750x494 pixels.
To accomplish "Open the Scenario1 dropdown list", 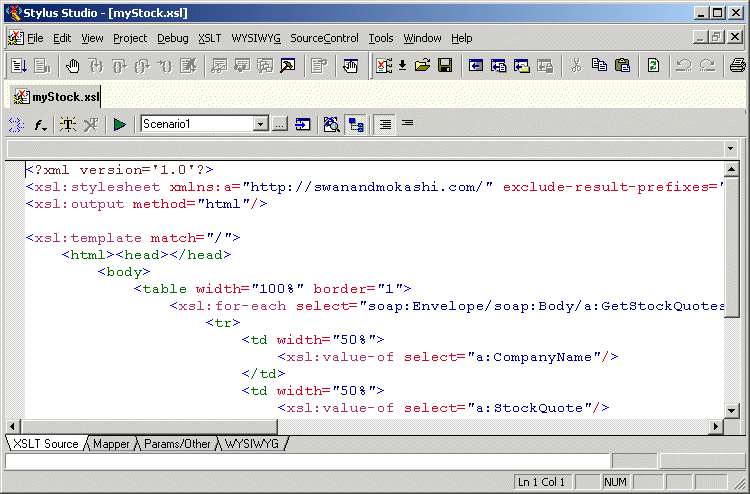I will [x=260, y=125].
